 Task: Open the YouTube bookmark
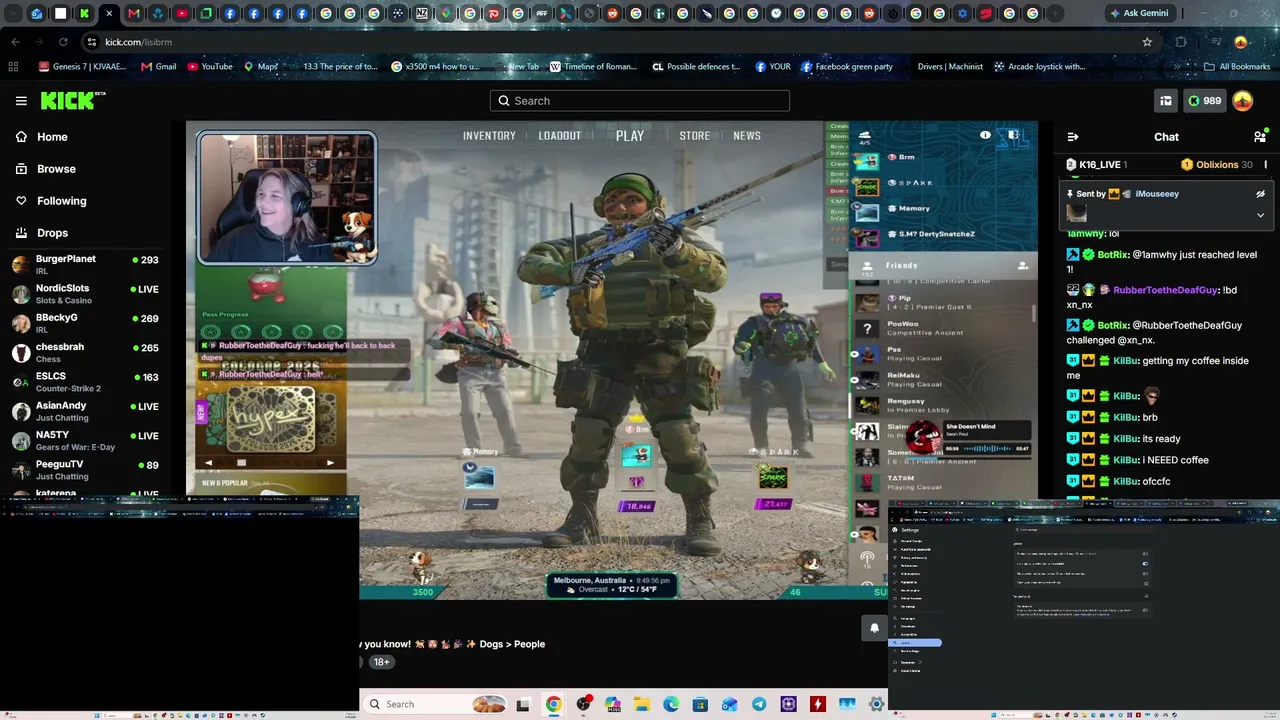(x=210, y=67)
